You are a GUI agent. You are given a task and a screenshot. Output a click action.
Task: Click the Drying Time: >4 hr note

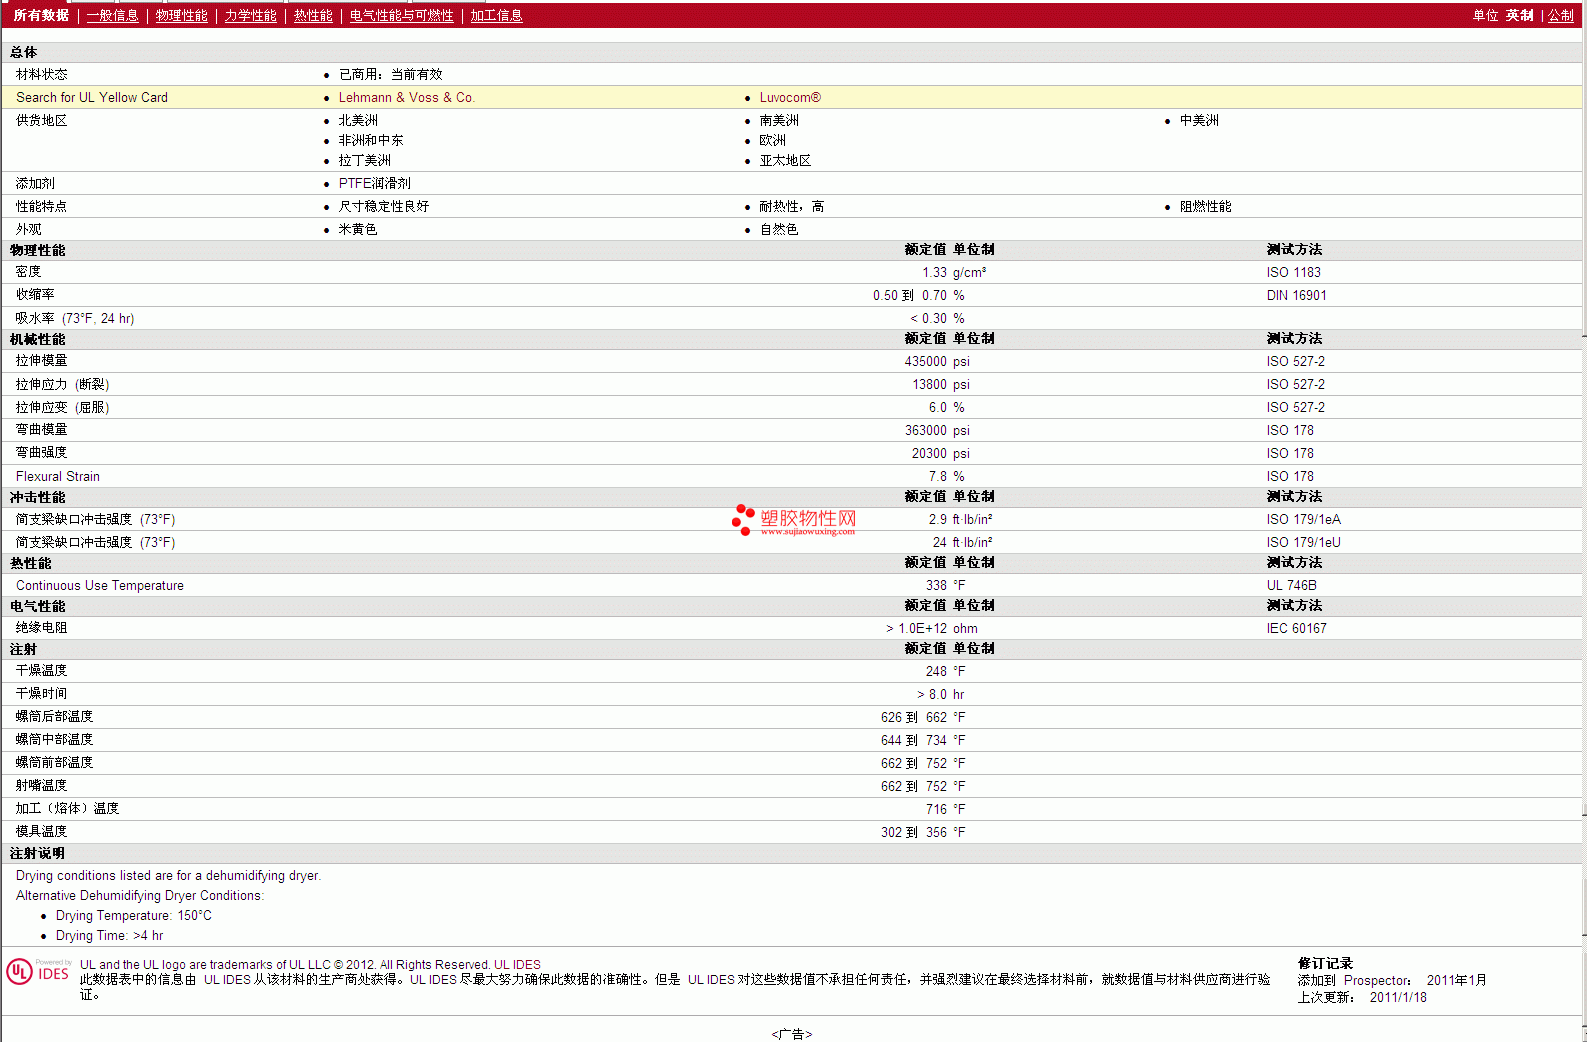coord(110,936)
